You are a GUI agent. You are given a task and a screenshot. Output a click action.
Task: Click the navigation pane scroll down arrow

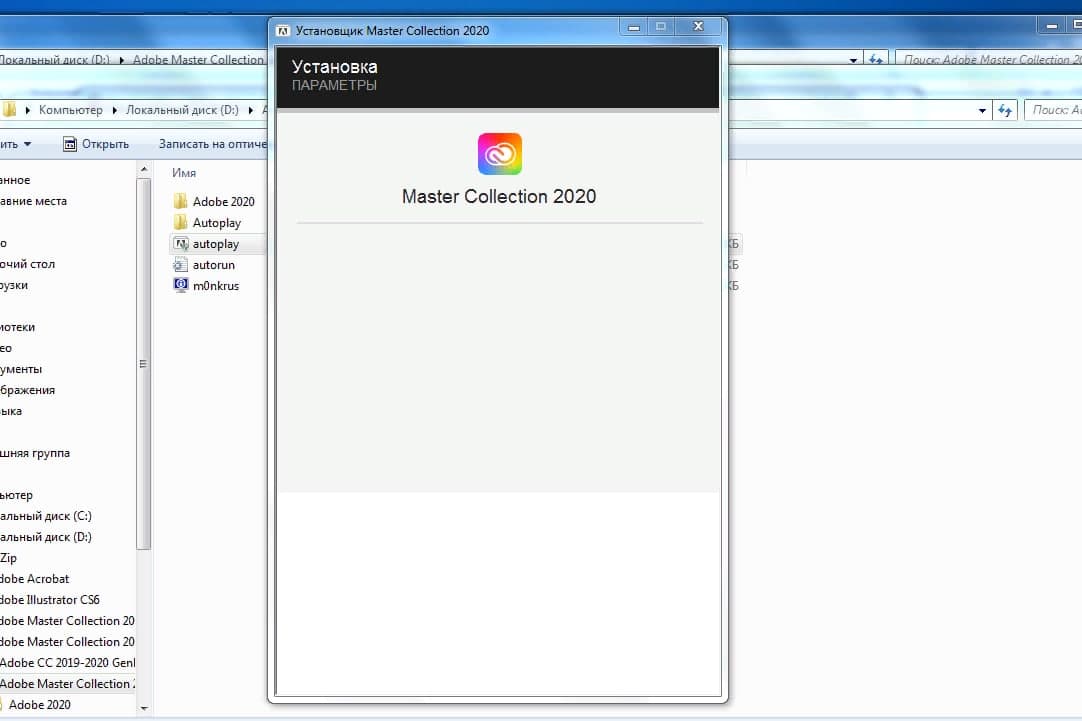[x=144, y=708]
